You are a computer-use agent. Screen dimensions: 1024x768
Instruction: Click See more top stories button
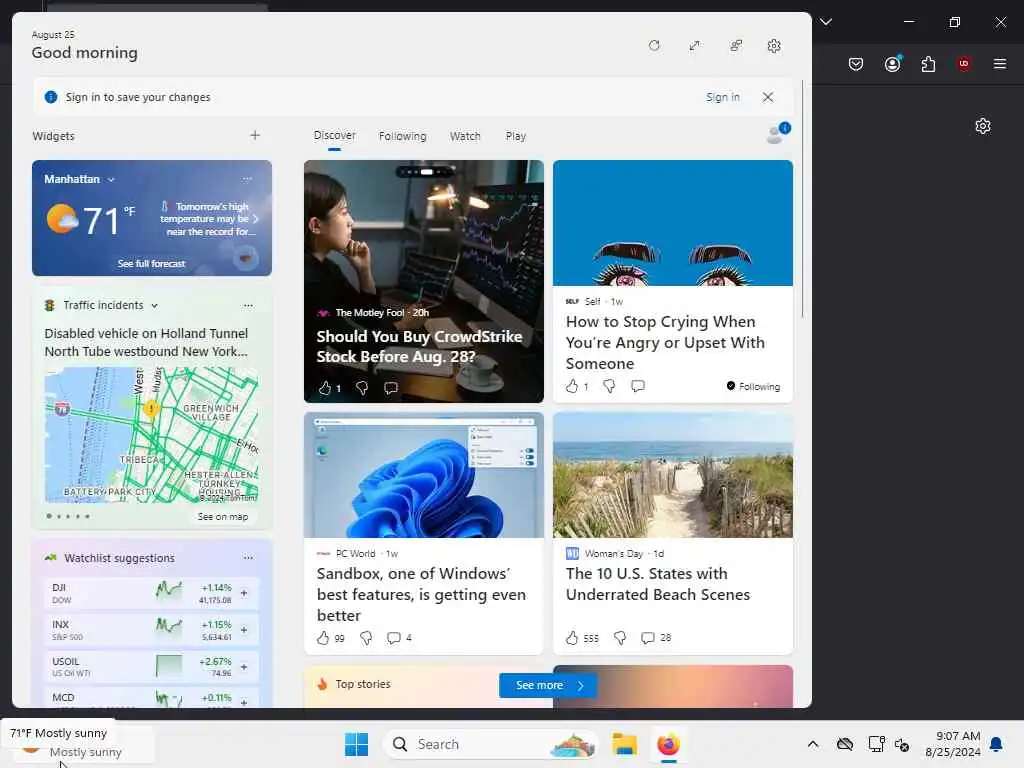[547, 685]
